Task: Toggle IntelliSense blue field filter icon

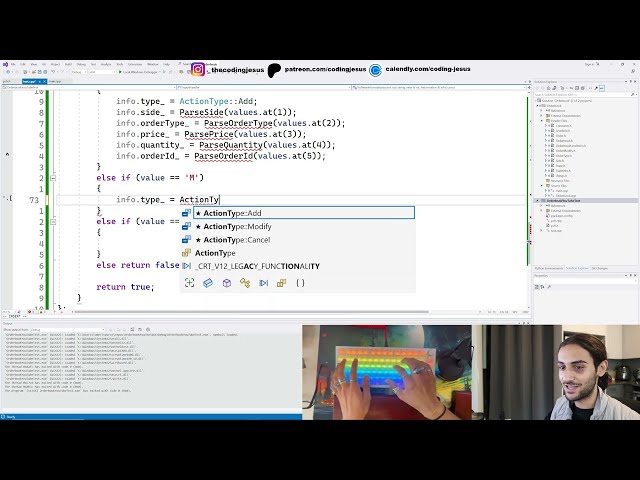Action: [208, 283]
